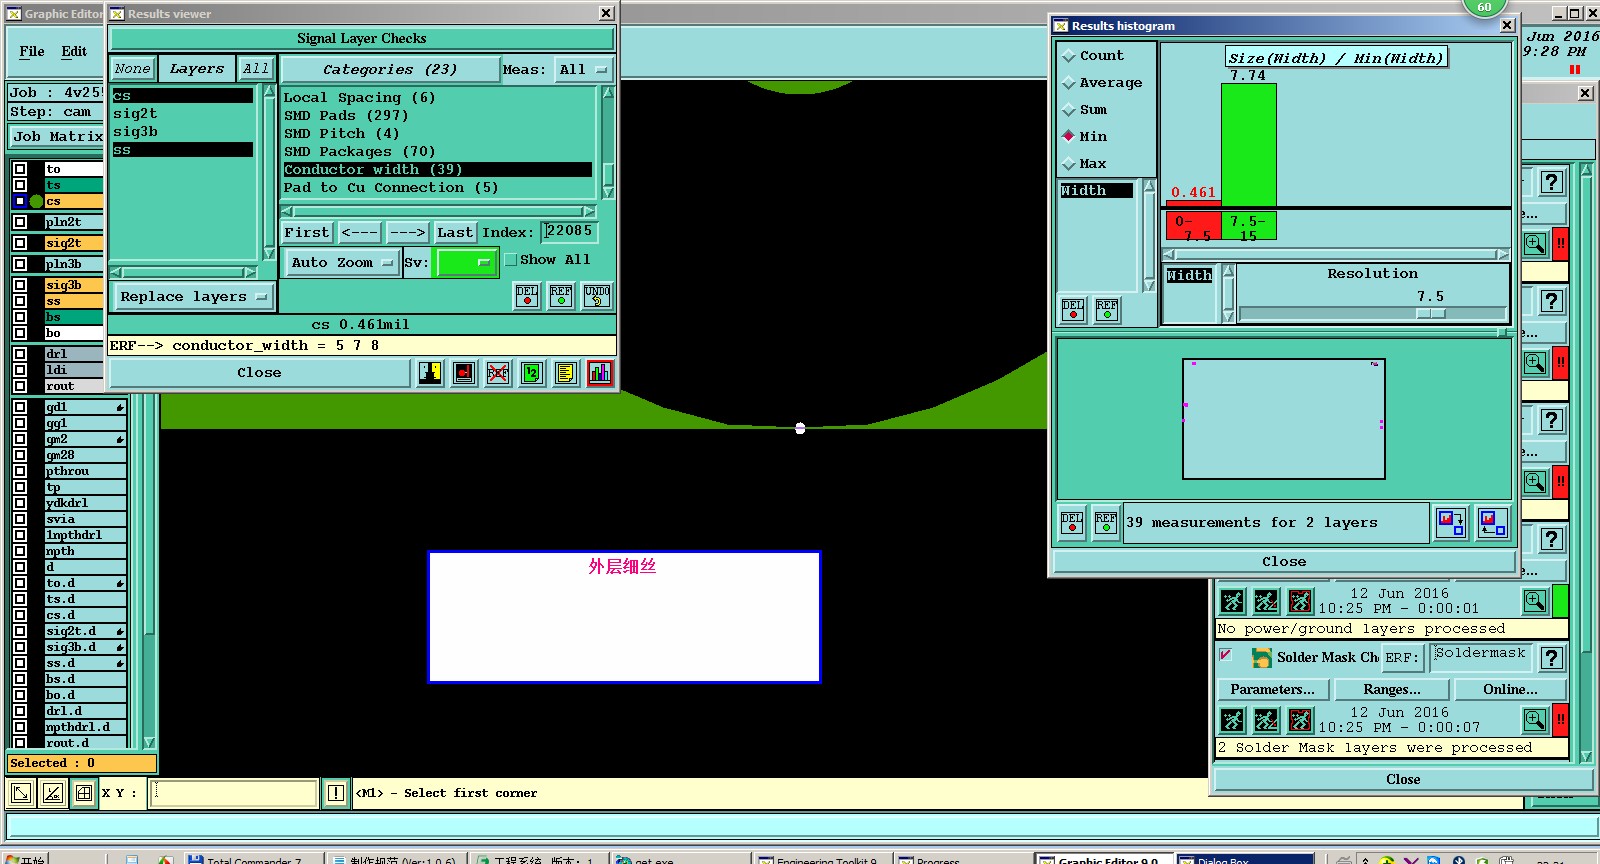Enable the Show All checkbox
Screen dimensions: 1600x864
tap(511, 260)
